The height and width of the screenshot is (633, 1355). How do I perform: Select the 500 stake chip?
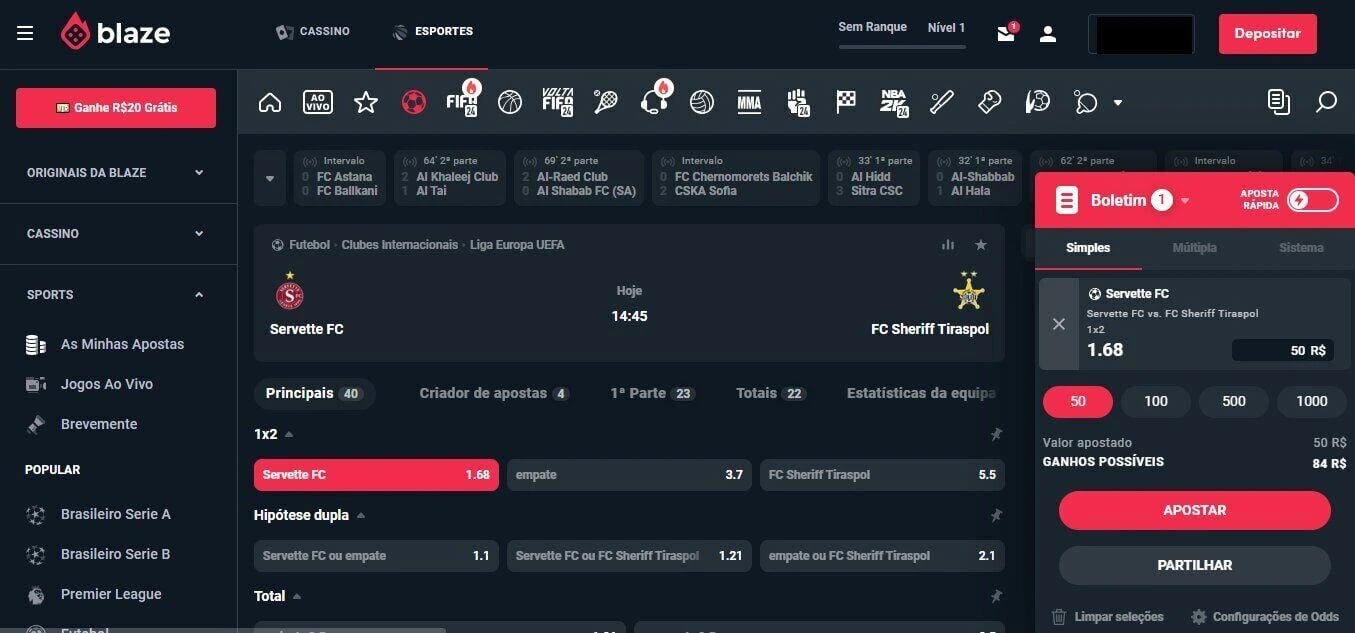tap(1234, 401)
